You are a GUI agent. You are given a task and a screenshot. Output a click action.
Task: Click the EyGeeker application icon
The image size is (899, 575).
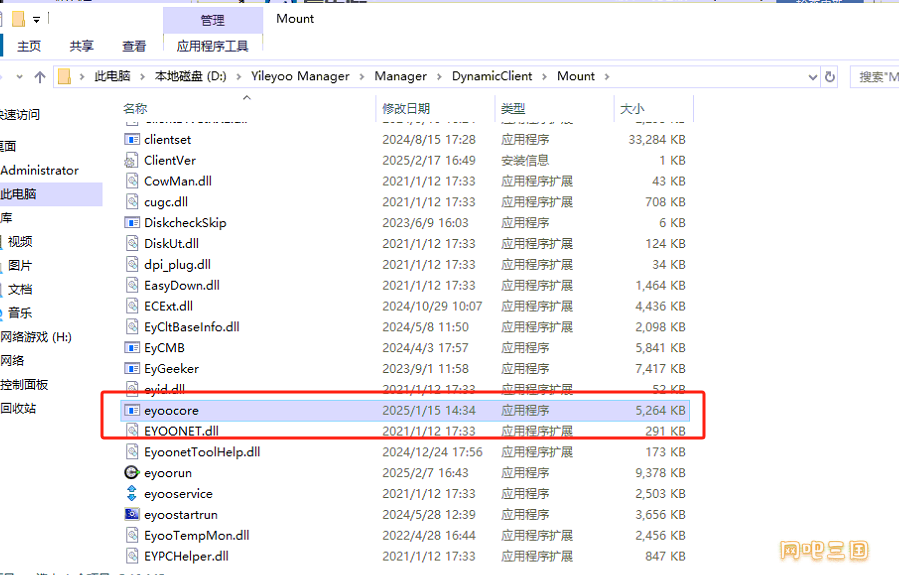pos(132,369)
